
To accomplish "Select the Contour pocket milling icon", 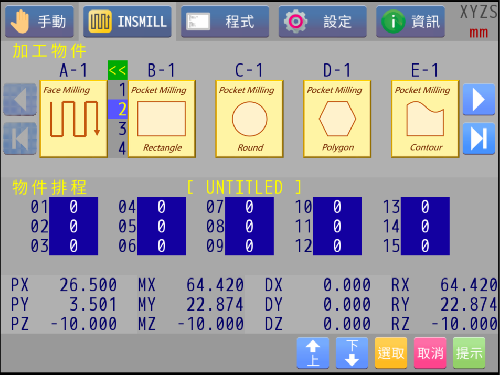I will pos(425,118).
